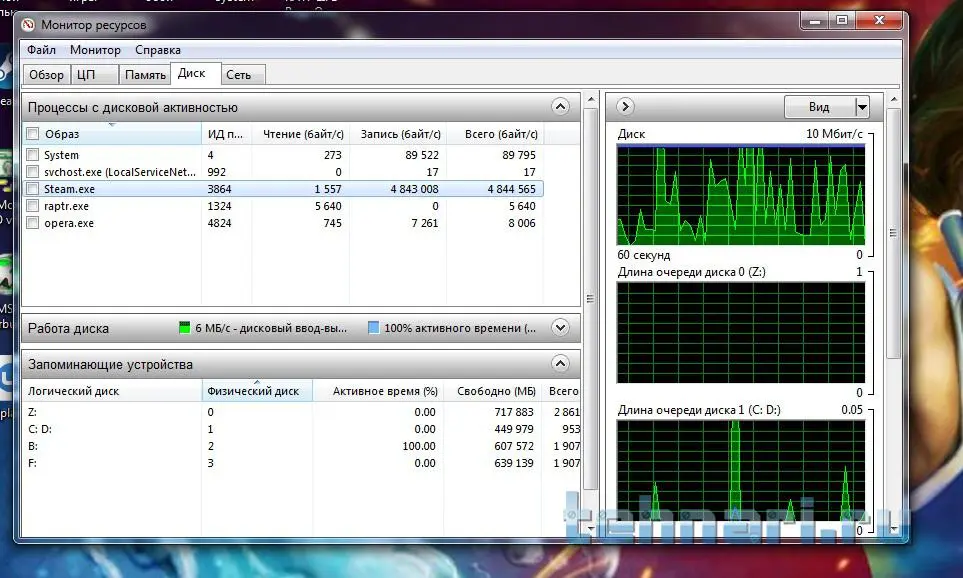Click Steam.exe write value 4 843 008
Image resolution: width=963 pixels, height=578 pixels.
415,189
